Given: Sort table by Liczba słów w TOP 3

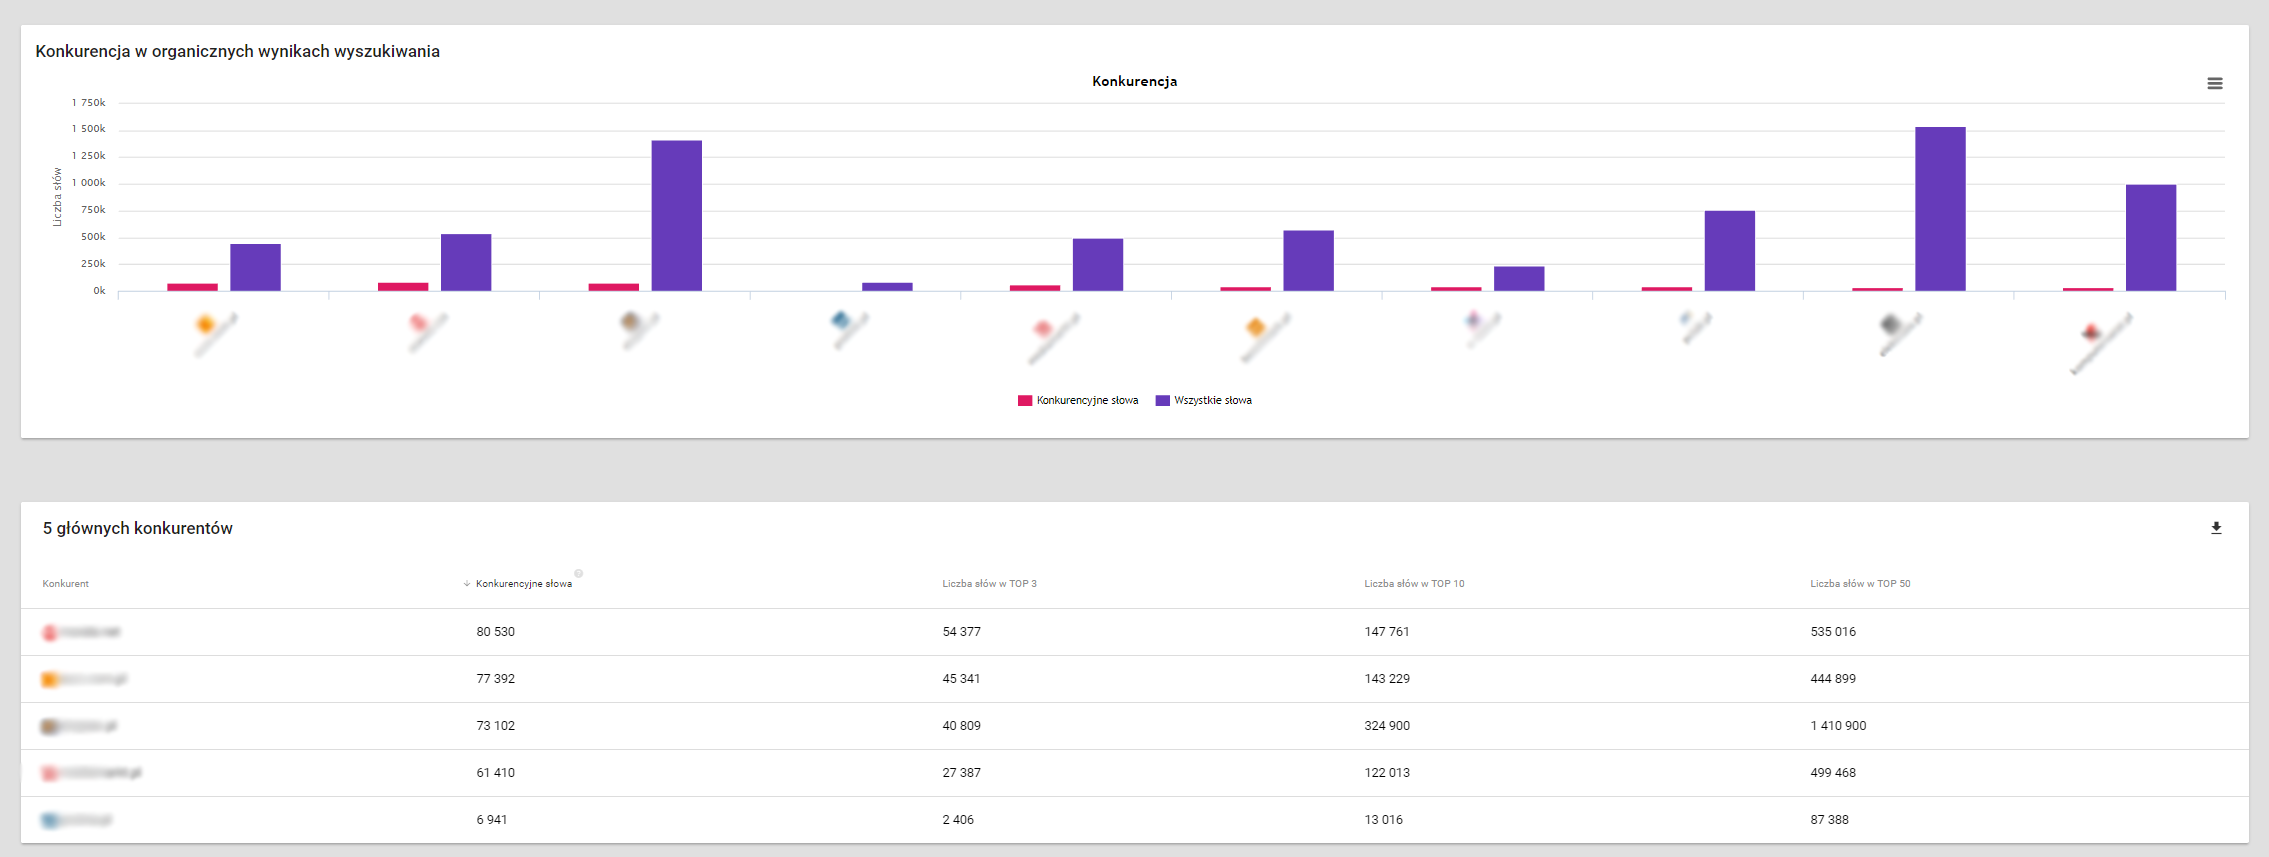Looking at the screenshot, I should [x=989, y=584].
